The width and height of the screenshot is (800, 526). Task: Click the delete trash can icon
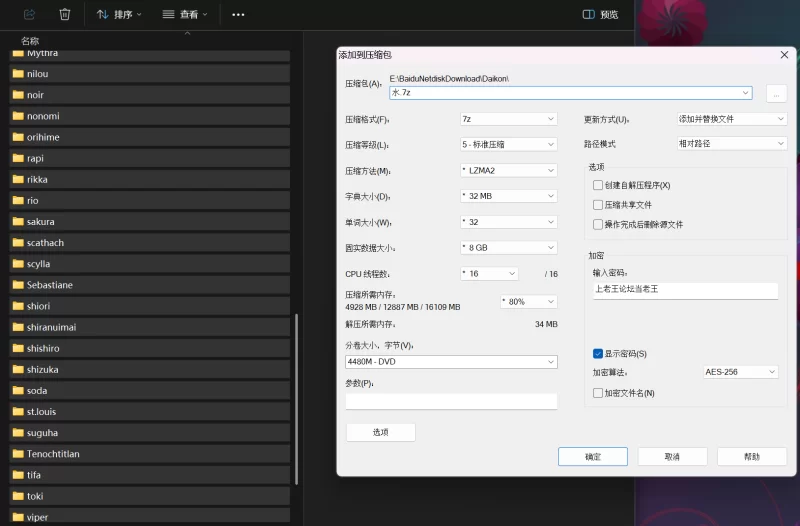click(65, 15)
